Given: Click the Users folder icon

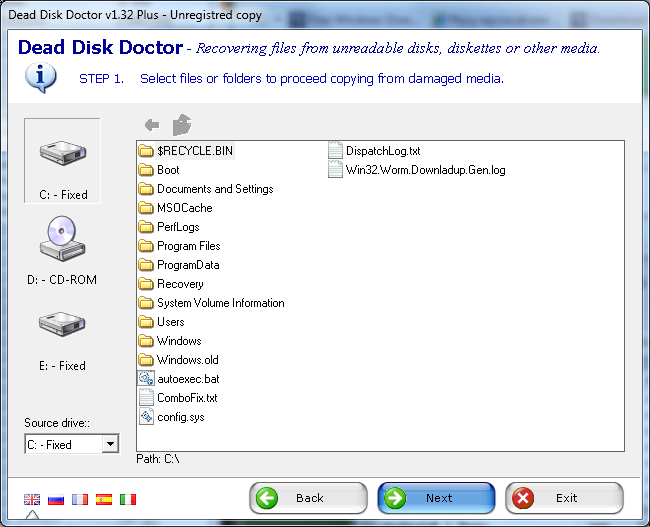Looking at the screenshot, I should [146, 322].
